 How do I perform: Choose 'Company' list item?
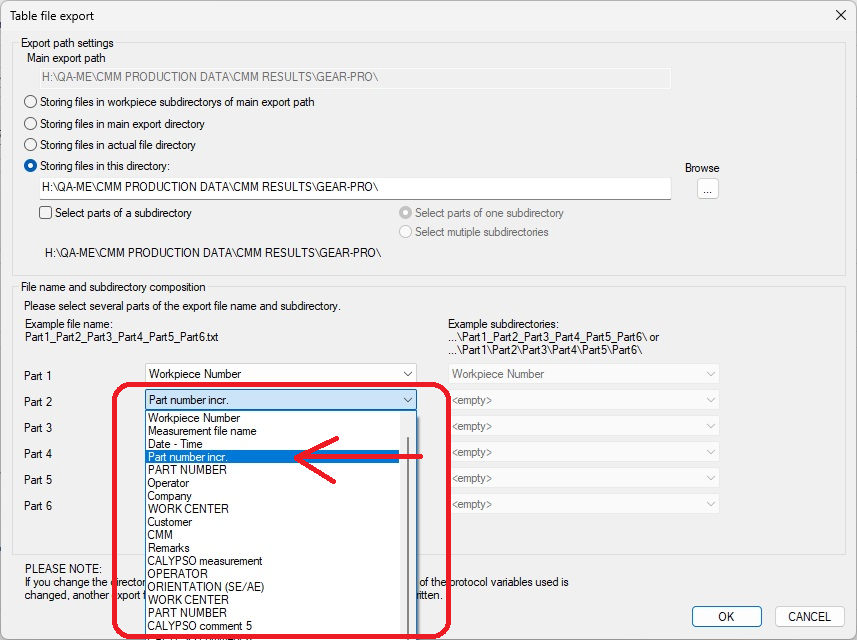click(169, 496)
